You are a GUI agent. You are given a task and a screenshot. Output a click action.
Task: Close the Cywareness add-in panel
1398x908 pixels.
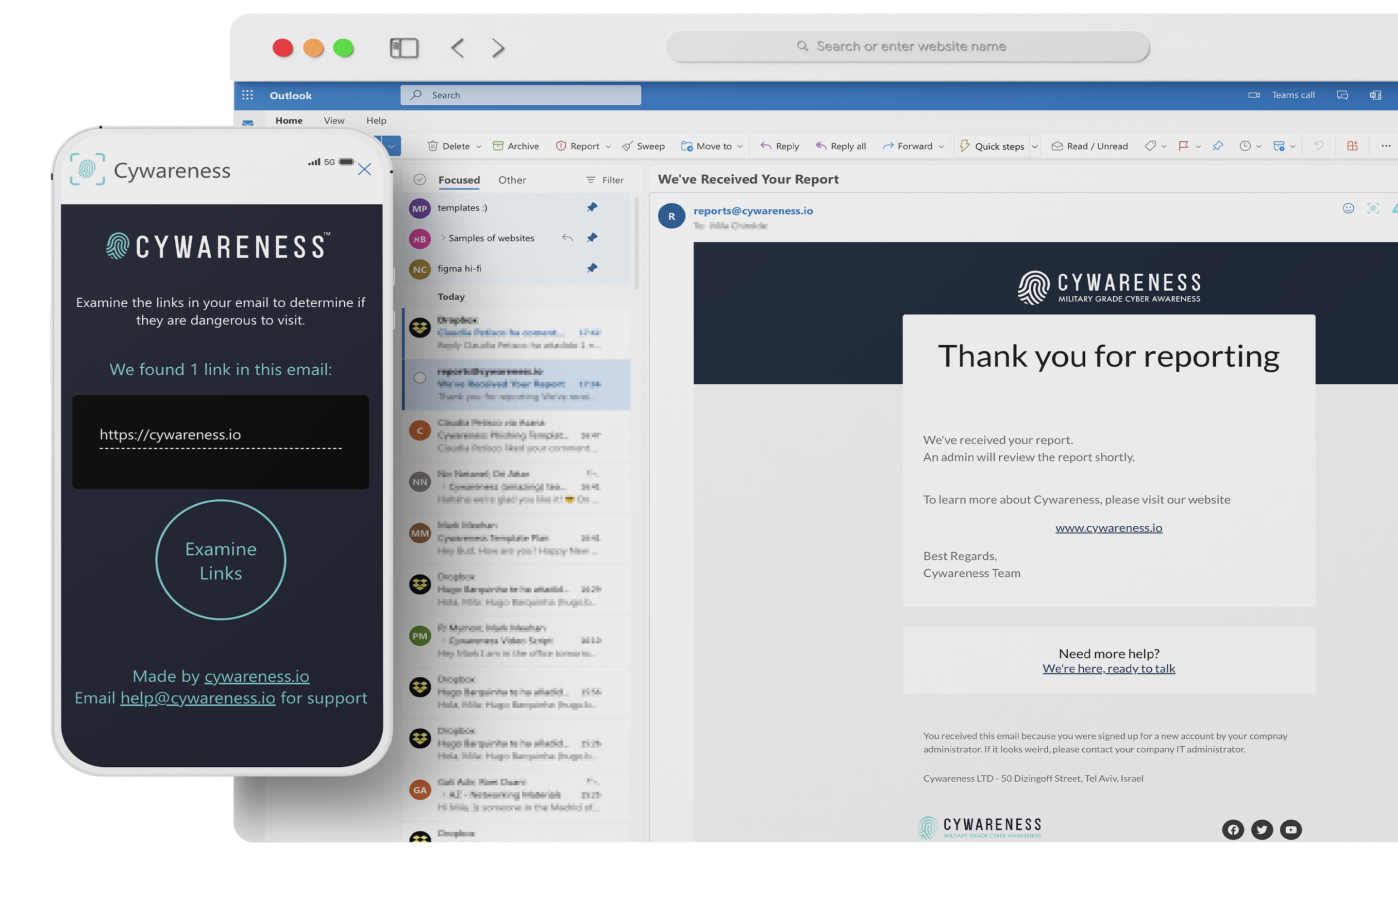click(364, 169)
